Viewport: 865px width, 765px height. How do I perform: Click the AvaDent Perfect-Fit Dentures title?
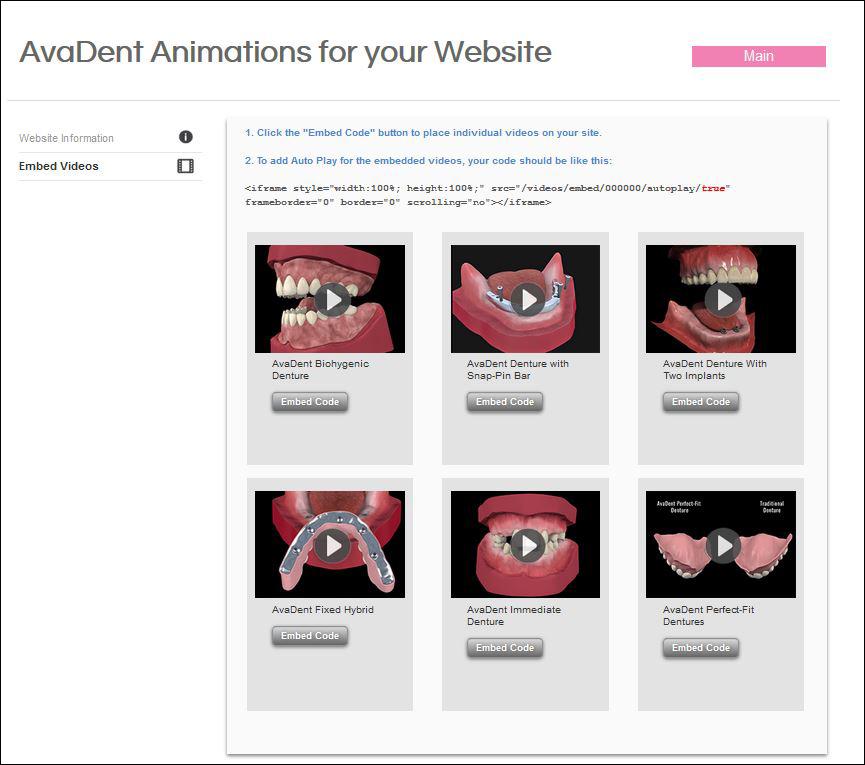click(708, 616)
